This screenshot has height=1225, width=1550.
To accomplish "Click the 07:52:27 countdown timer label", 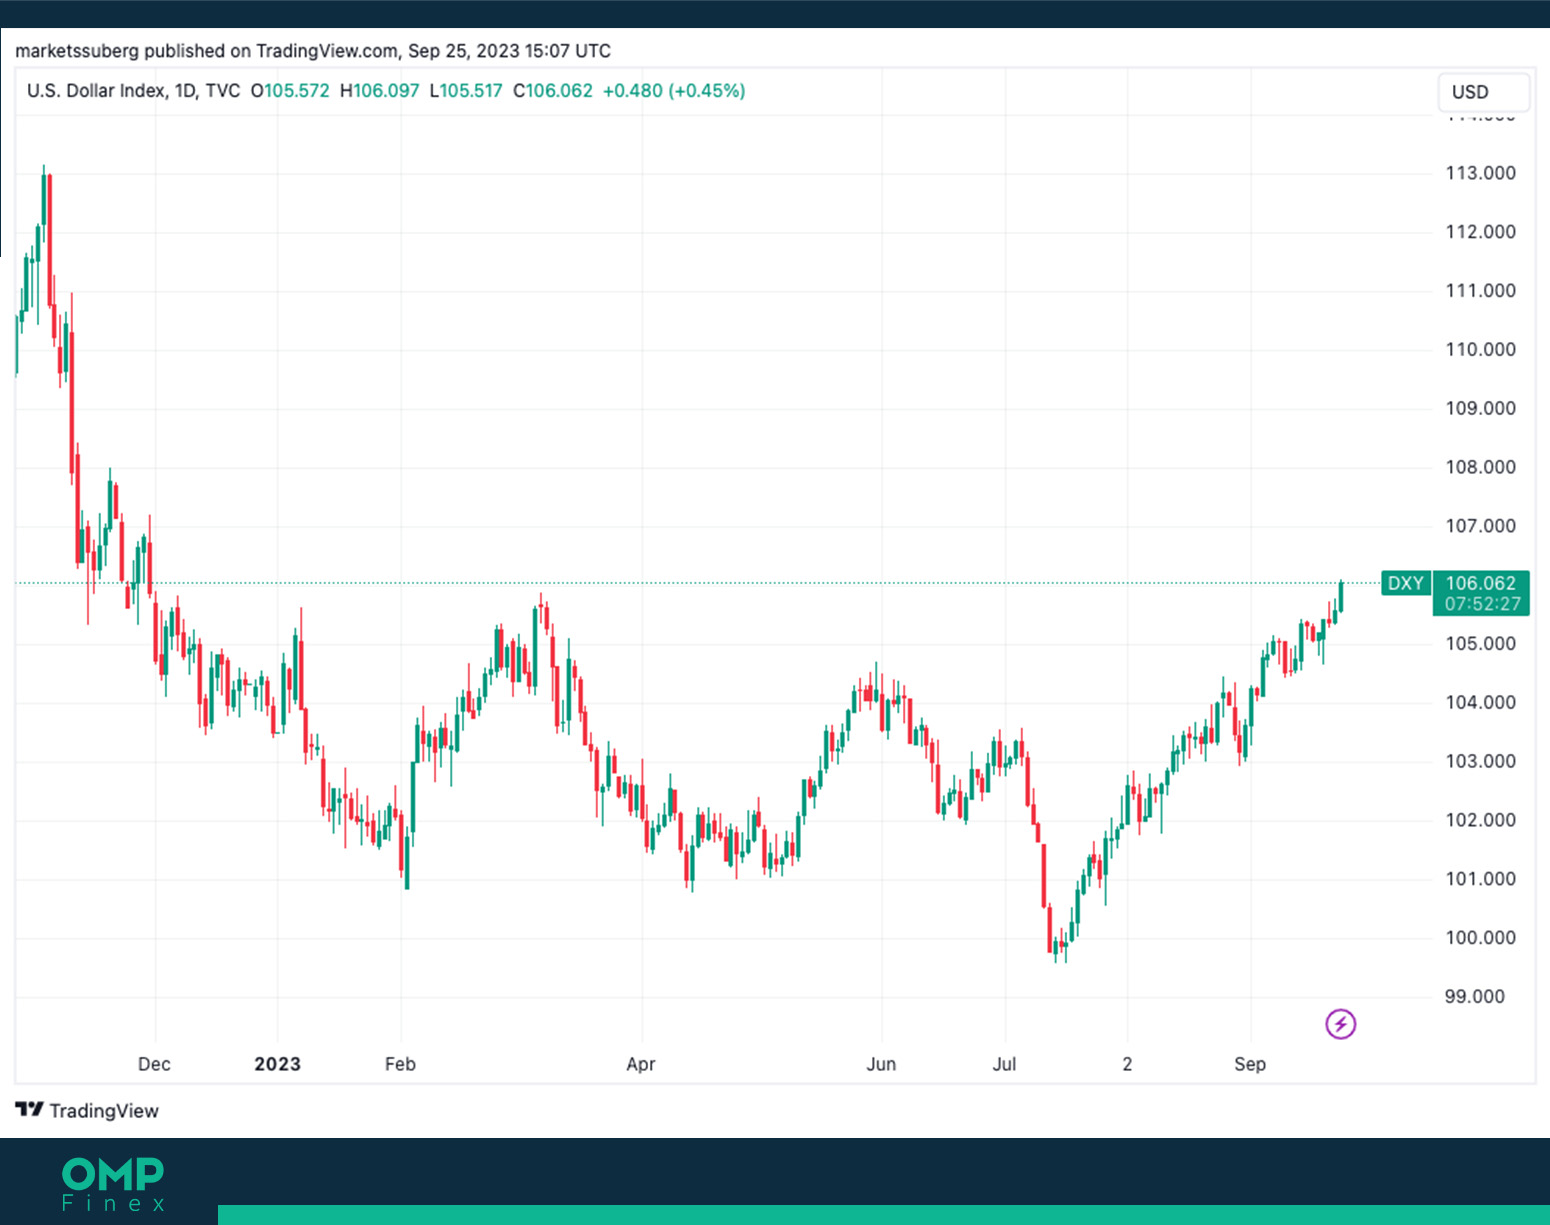I will tap(1482, 604).
